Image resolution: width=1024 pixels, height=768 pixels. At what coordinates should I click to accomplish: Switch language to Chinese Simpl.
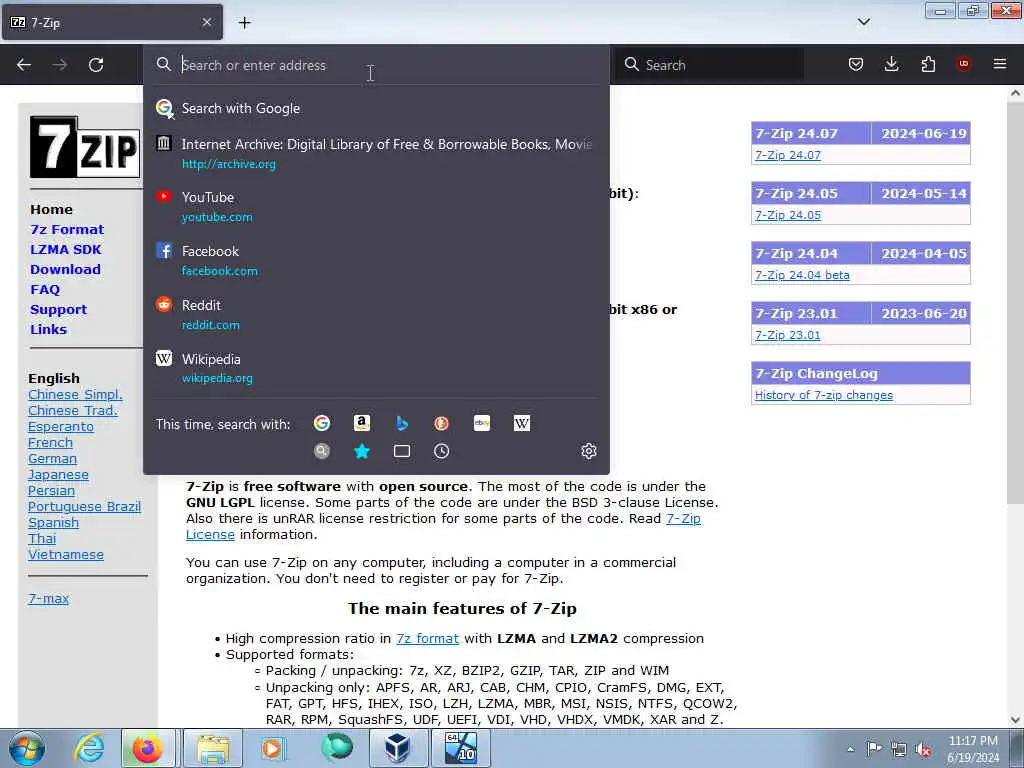pos(75,394)
